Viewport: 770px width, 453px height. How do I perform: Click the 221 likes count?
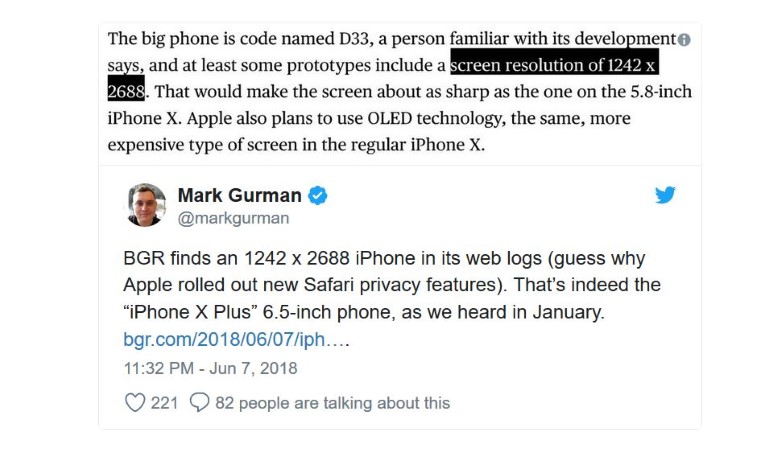point(164,403)
